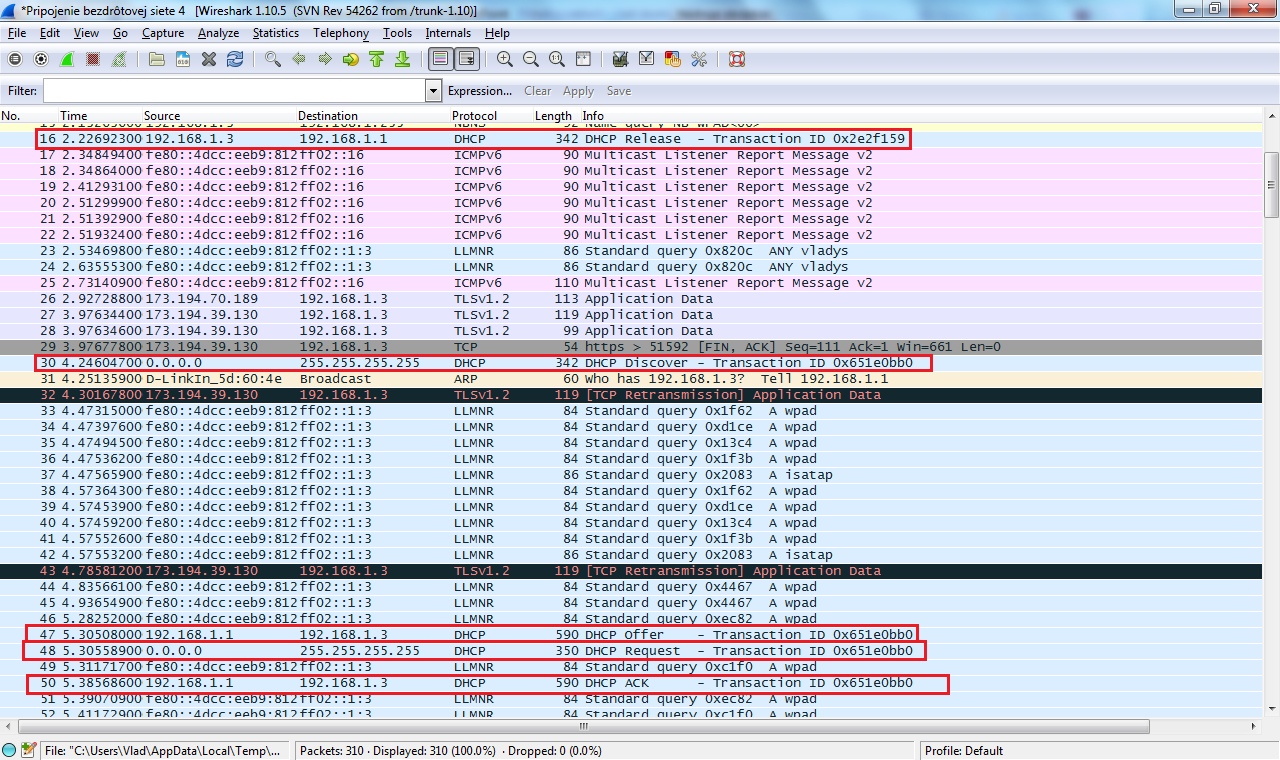Select DHCP Discover packet 30
The width and height of the screenshot is (1280, 760).
tap(631, 363)
